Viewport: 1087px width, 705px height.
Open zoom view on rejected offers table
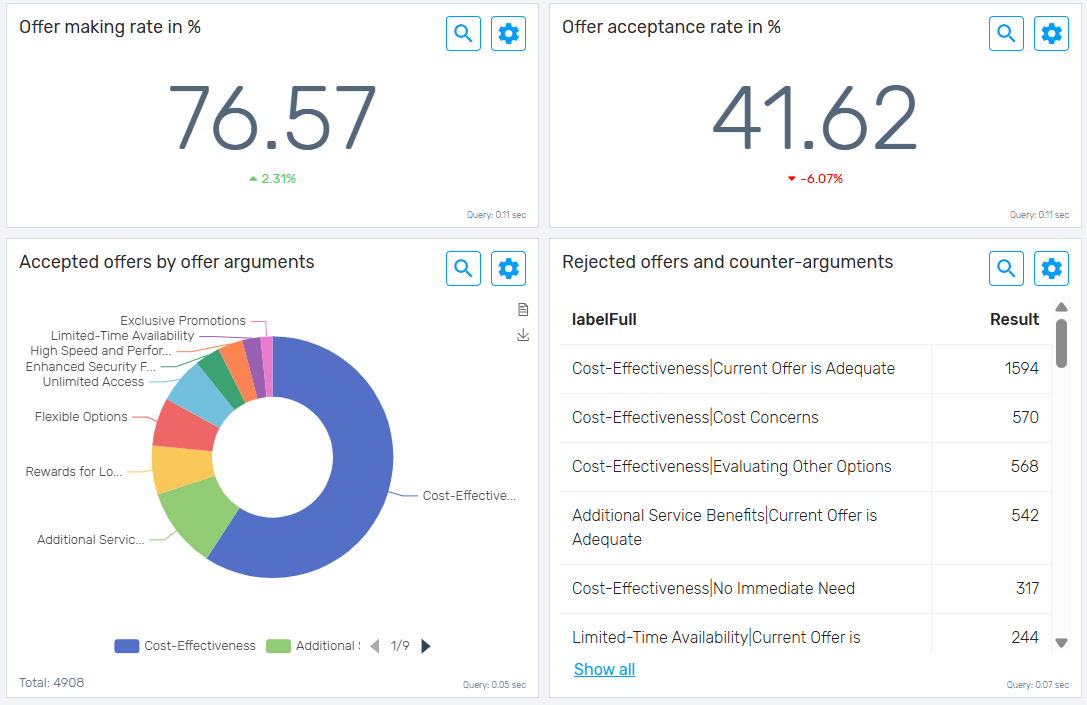[1006, 268]
